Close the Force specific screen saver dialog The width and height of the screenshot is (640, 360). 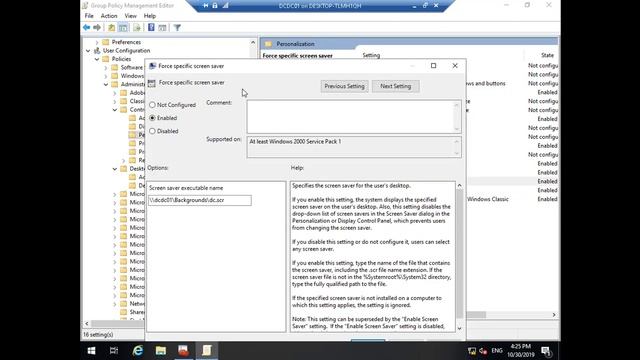coord(455,66)
